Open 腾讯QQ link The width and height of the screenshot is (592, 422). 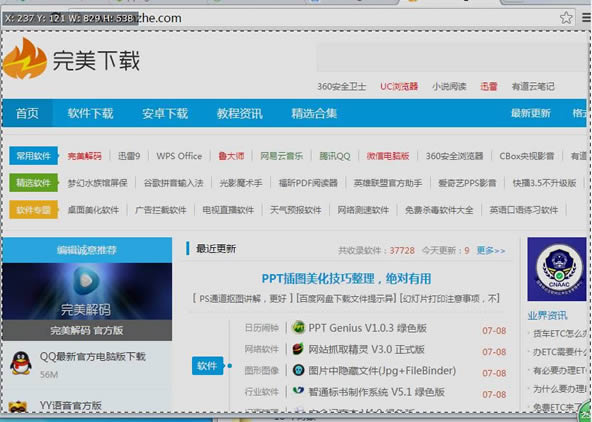tap(335, 156)
